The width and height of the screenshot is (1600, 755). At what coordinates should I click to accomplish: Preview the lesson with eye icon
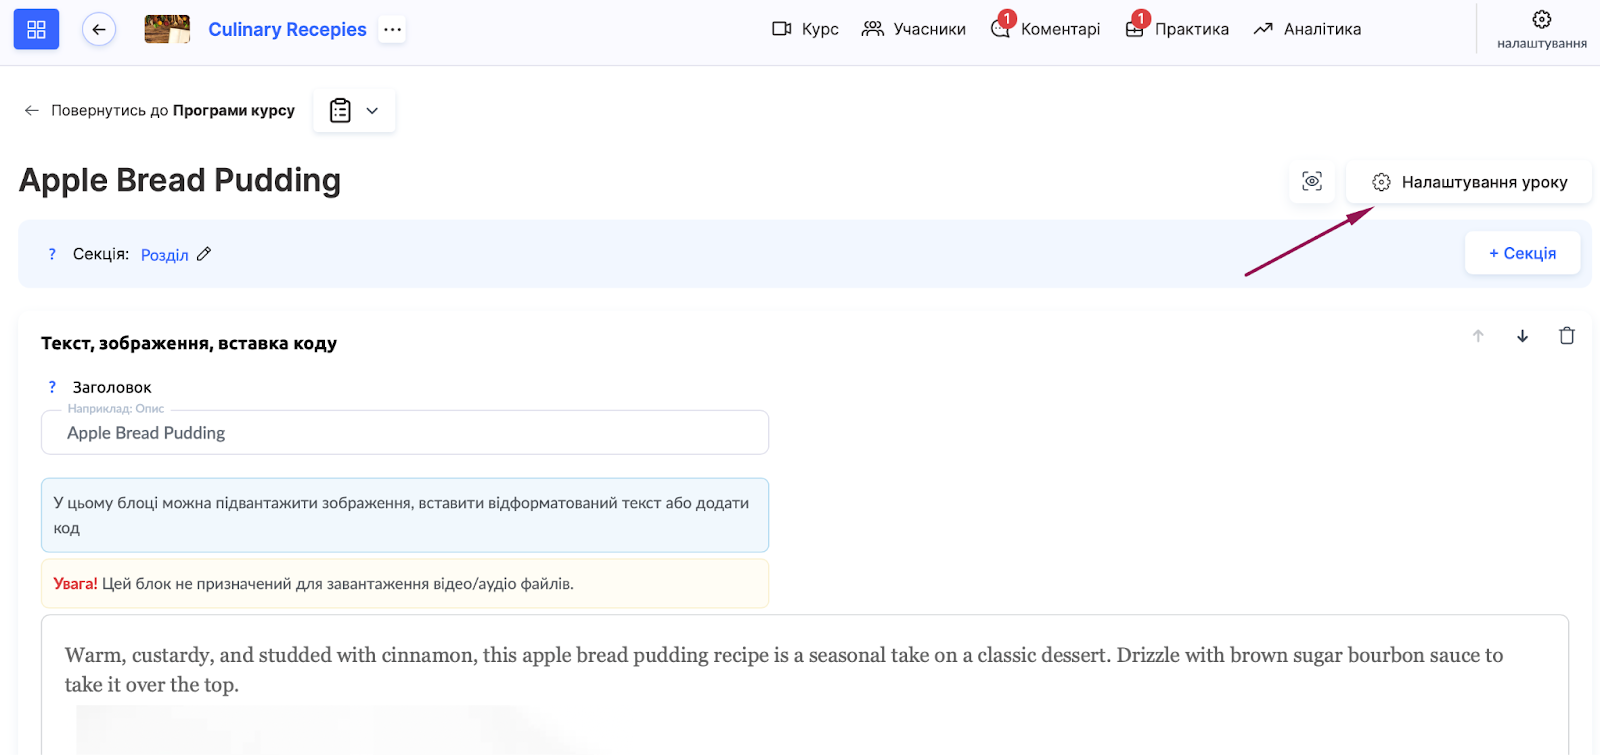(1312, 182)
